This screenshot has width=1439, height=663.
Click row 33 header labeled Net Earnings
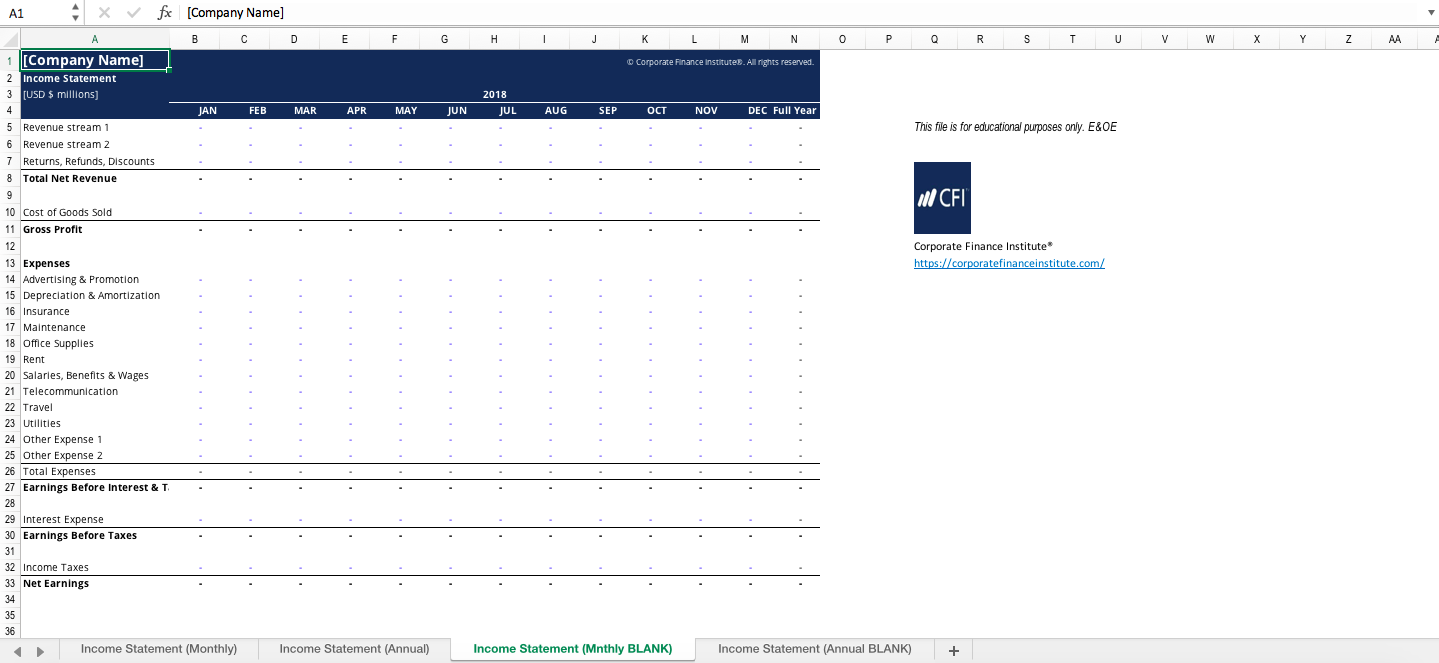click(9, 583)
